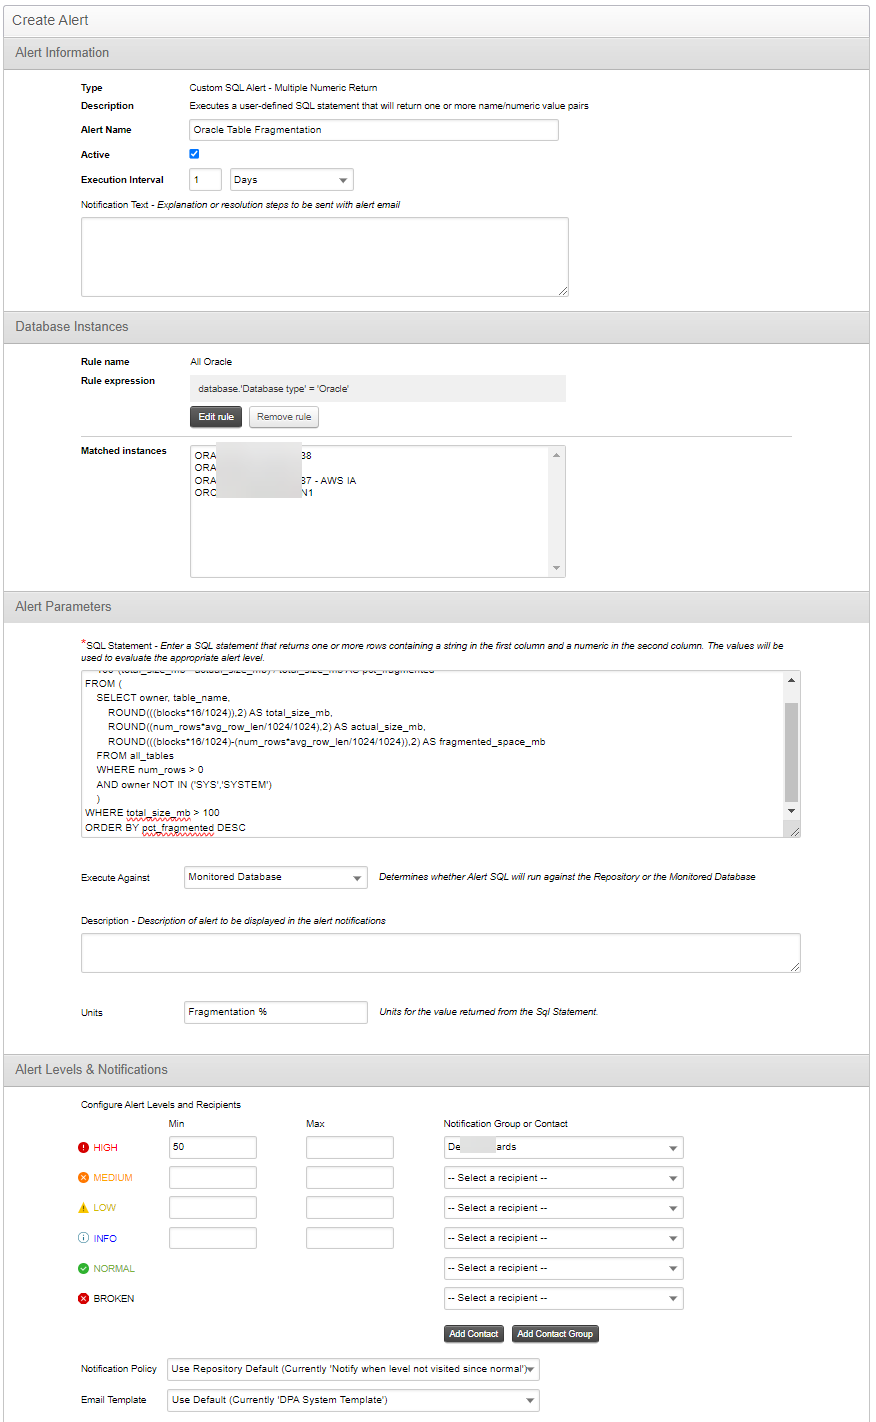Screen dimensions: 876x1422
Task: Open the MEDIUM level recipient dropdown
Action: [x=563, y=1177]
